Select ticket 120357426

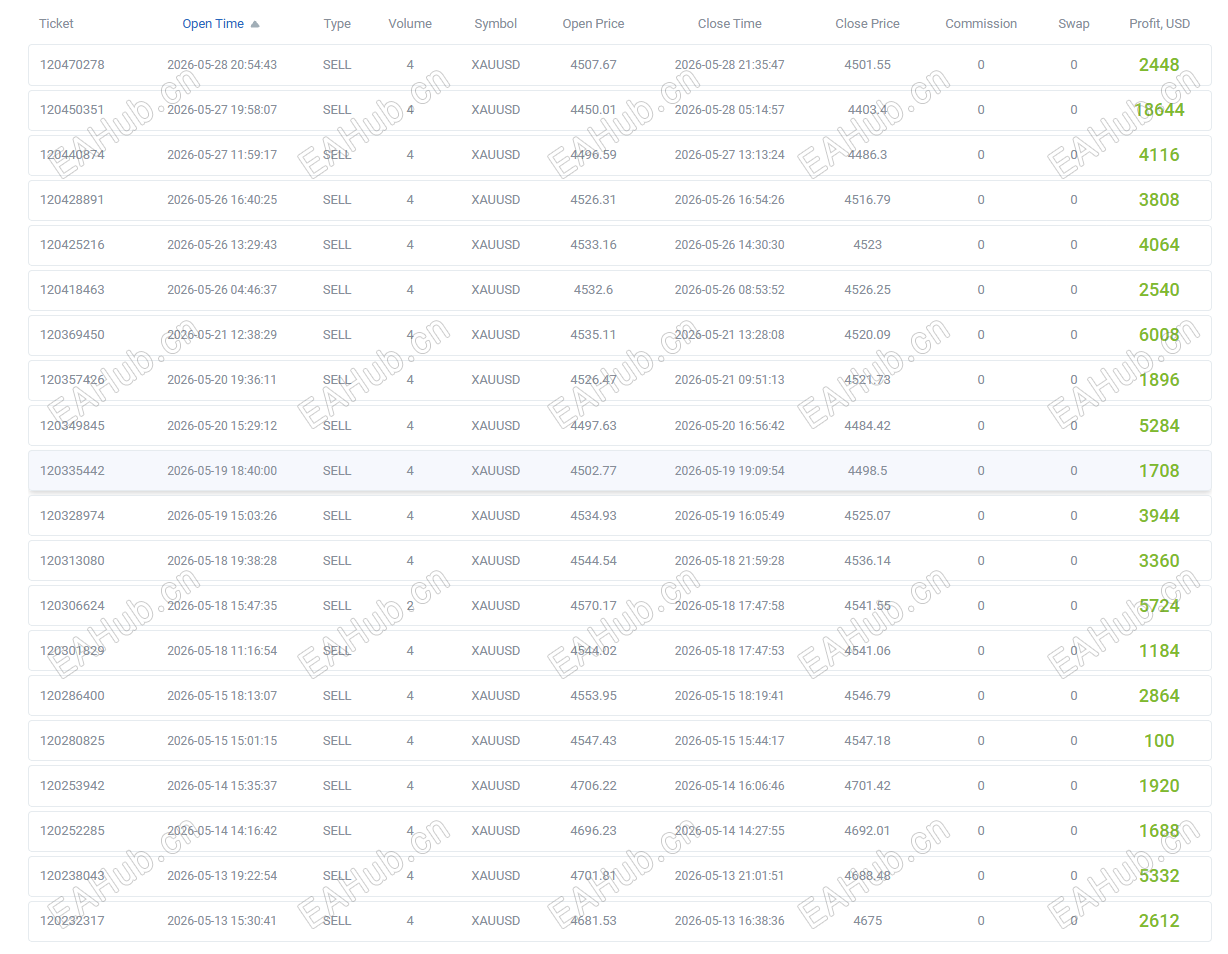72,380
